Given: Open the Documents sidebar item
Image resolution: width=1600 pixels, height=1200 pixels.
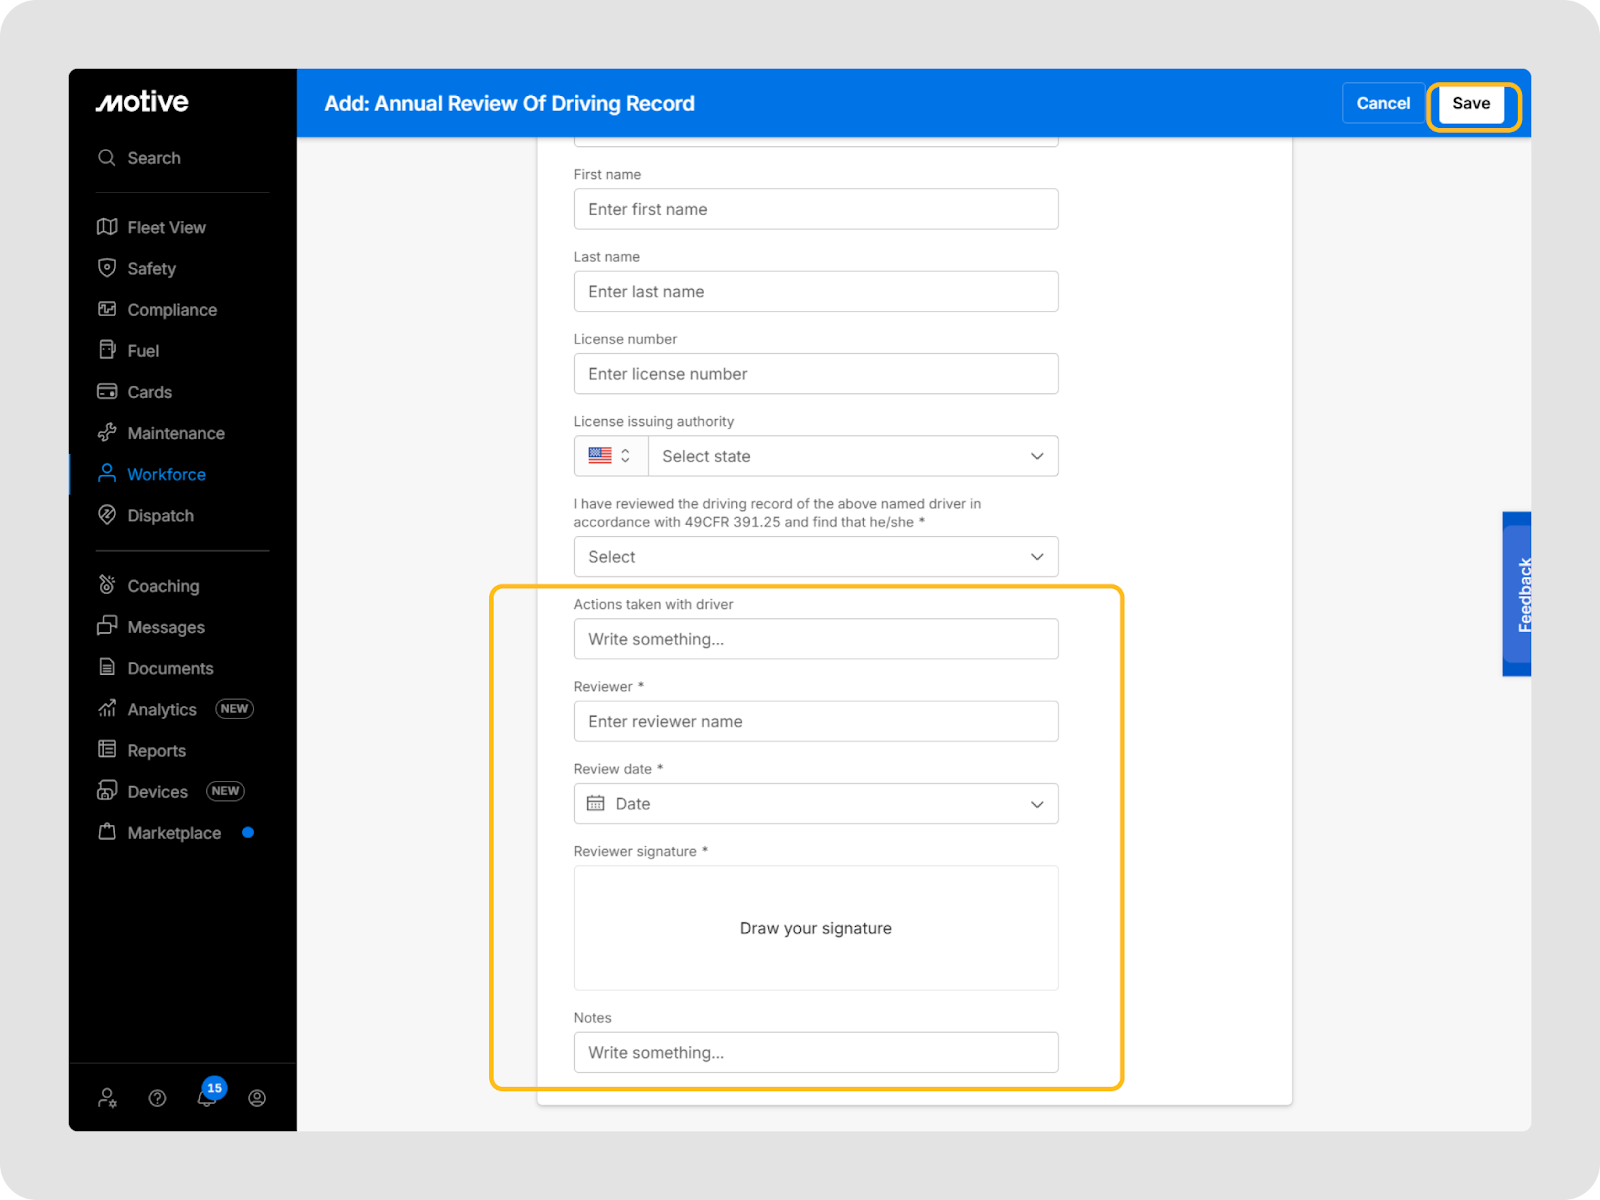Looking at the screenshot, I should tap(170, 668).
